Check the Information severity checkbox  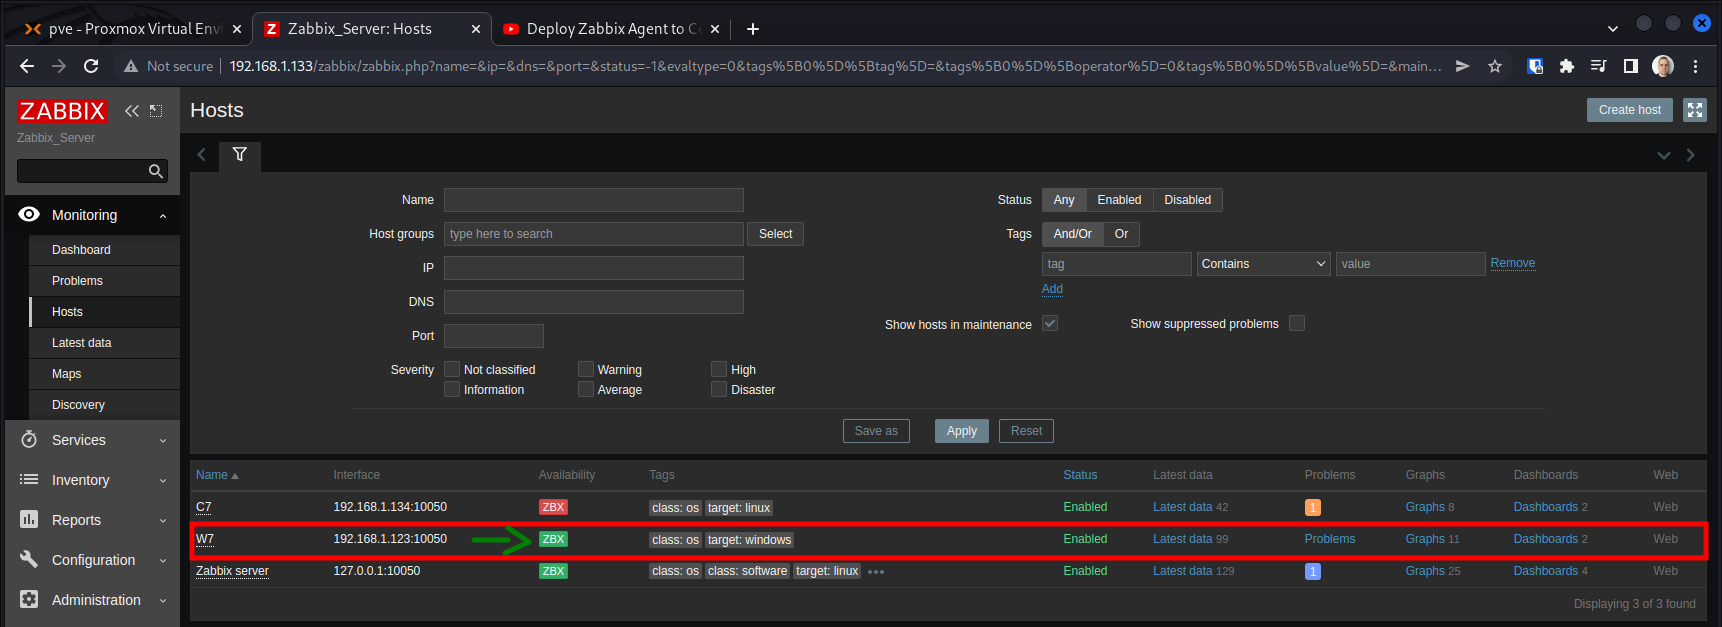coord(452,389)
